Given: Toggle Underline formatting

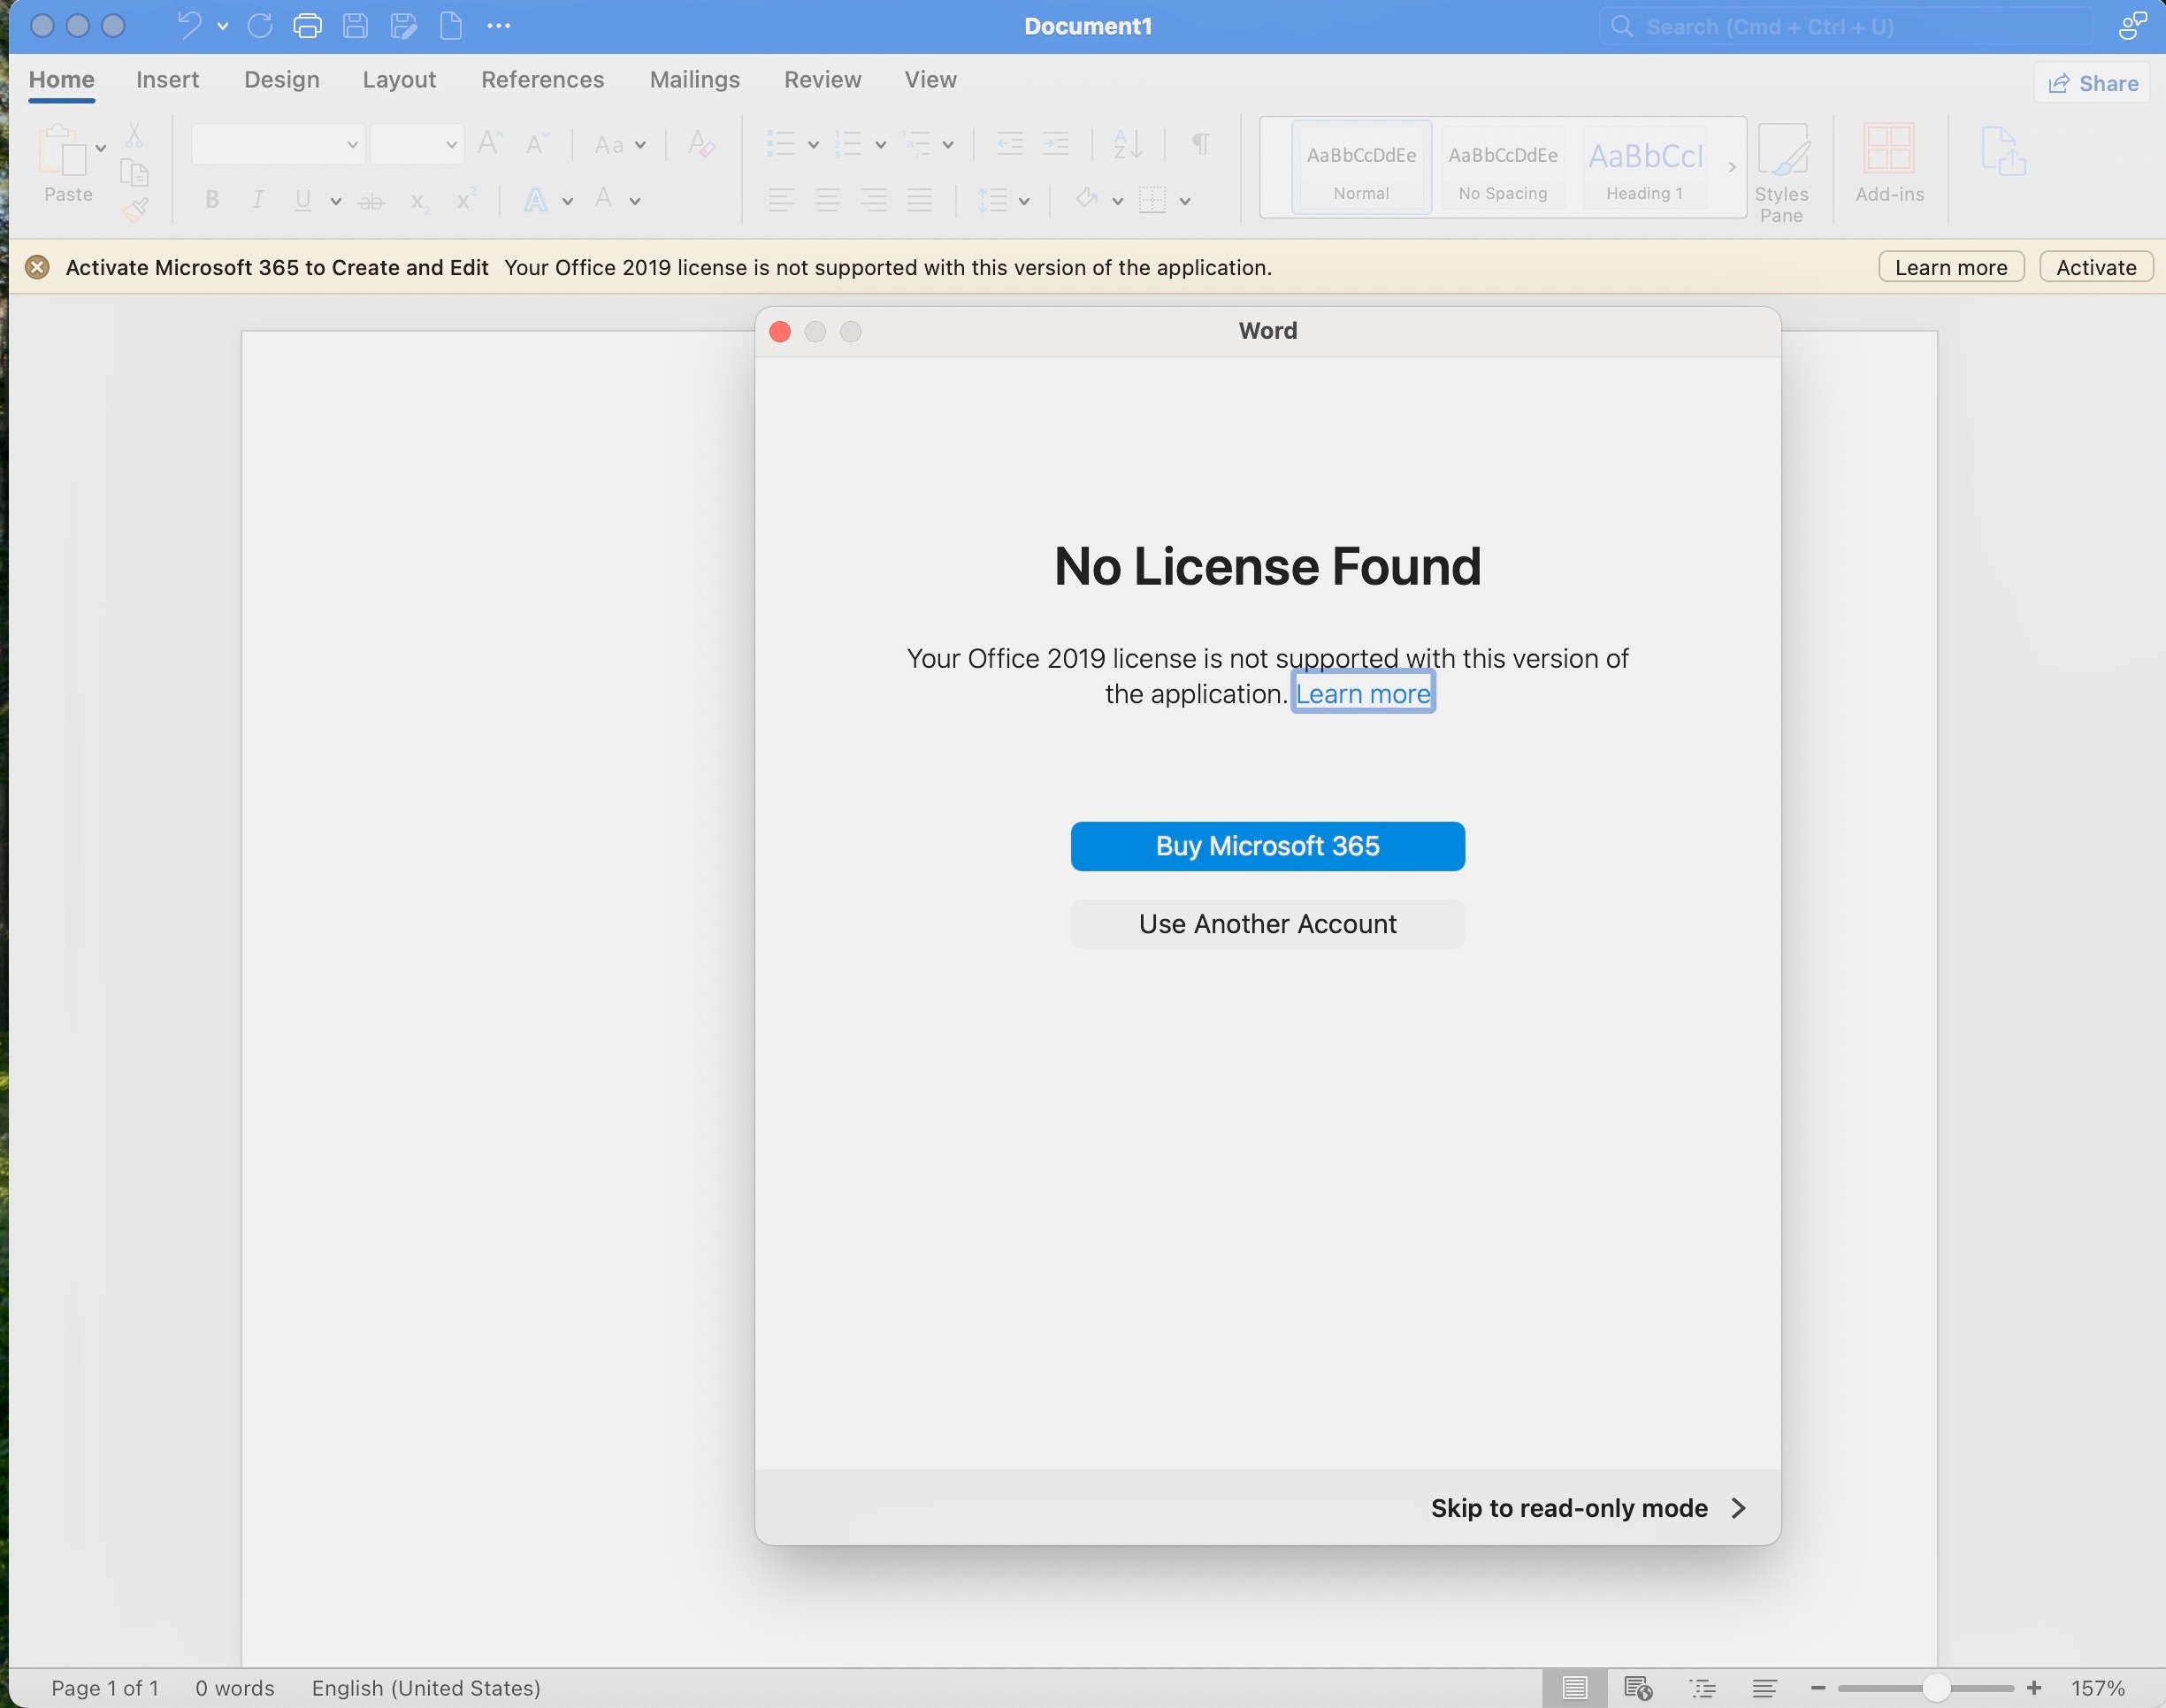Looking at the screenshot, I should 303,200.
